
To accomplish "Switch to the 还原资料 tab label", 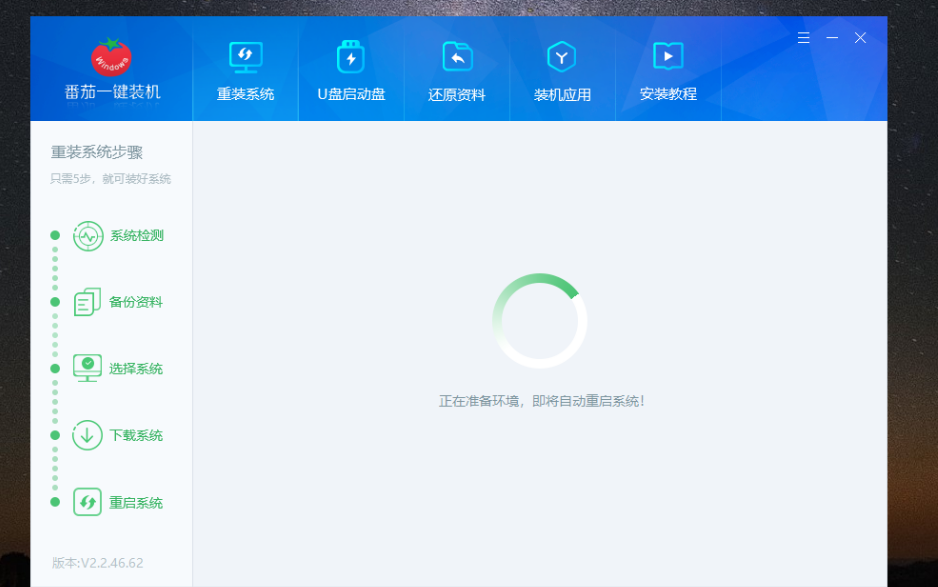I will [x=457, y=95].
